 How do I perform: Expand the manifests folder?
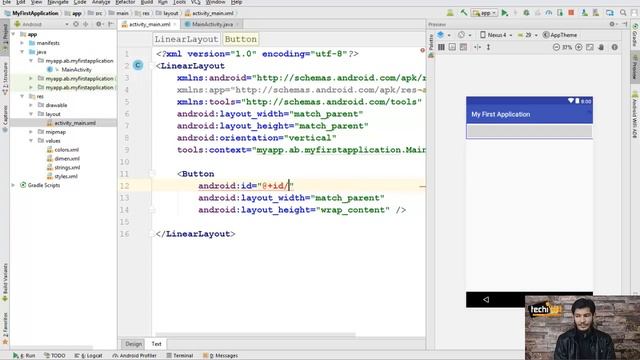[x=22, y=43]
